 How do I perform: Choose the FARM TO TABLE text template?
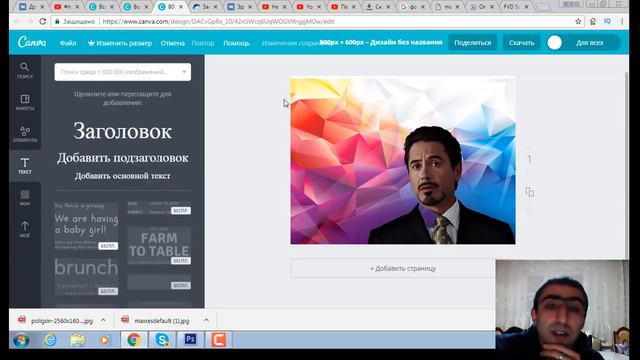pyautogui.click(x=159, y=245)
